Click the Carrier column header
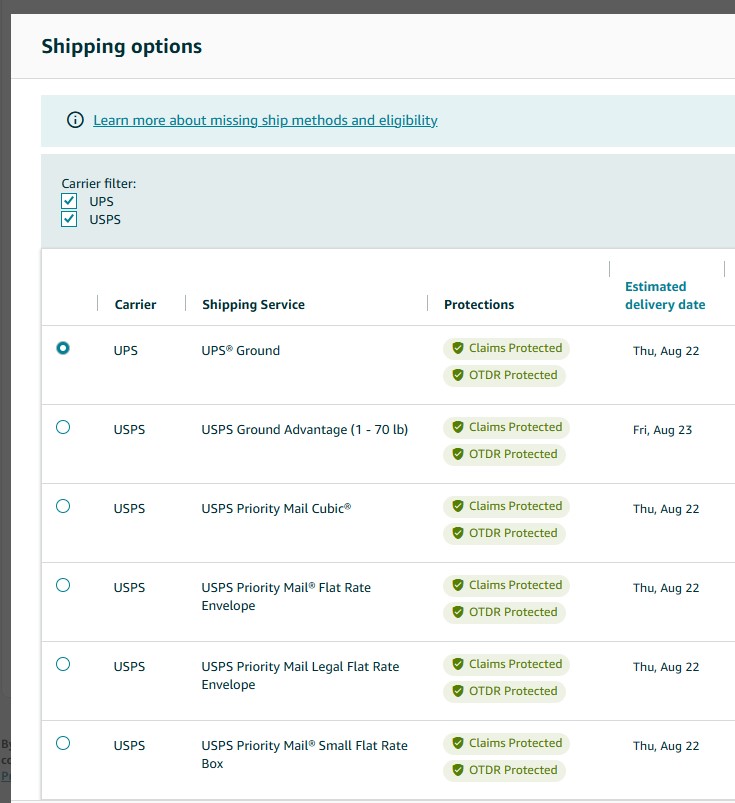This screenshot has width=735, height=803. 135,305
